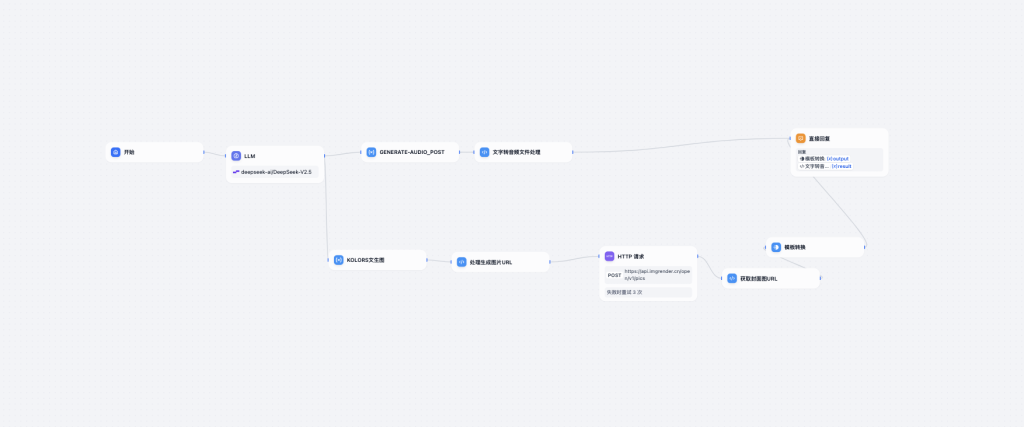Click the HTTP 请求 node's right output handle
The image size is (1024, 427).
pyautogui.click(x=697, y=256)
